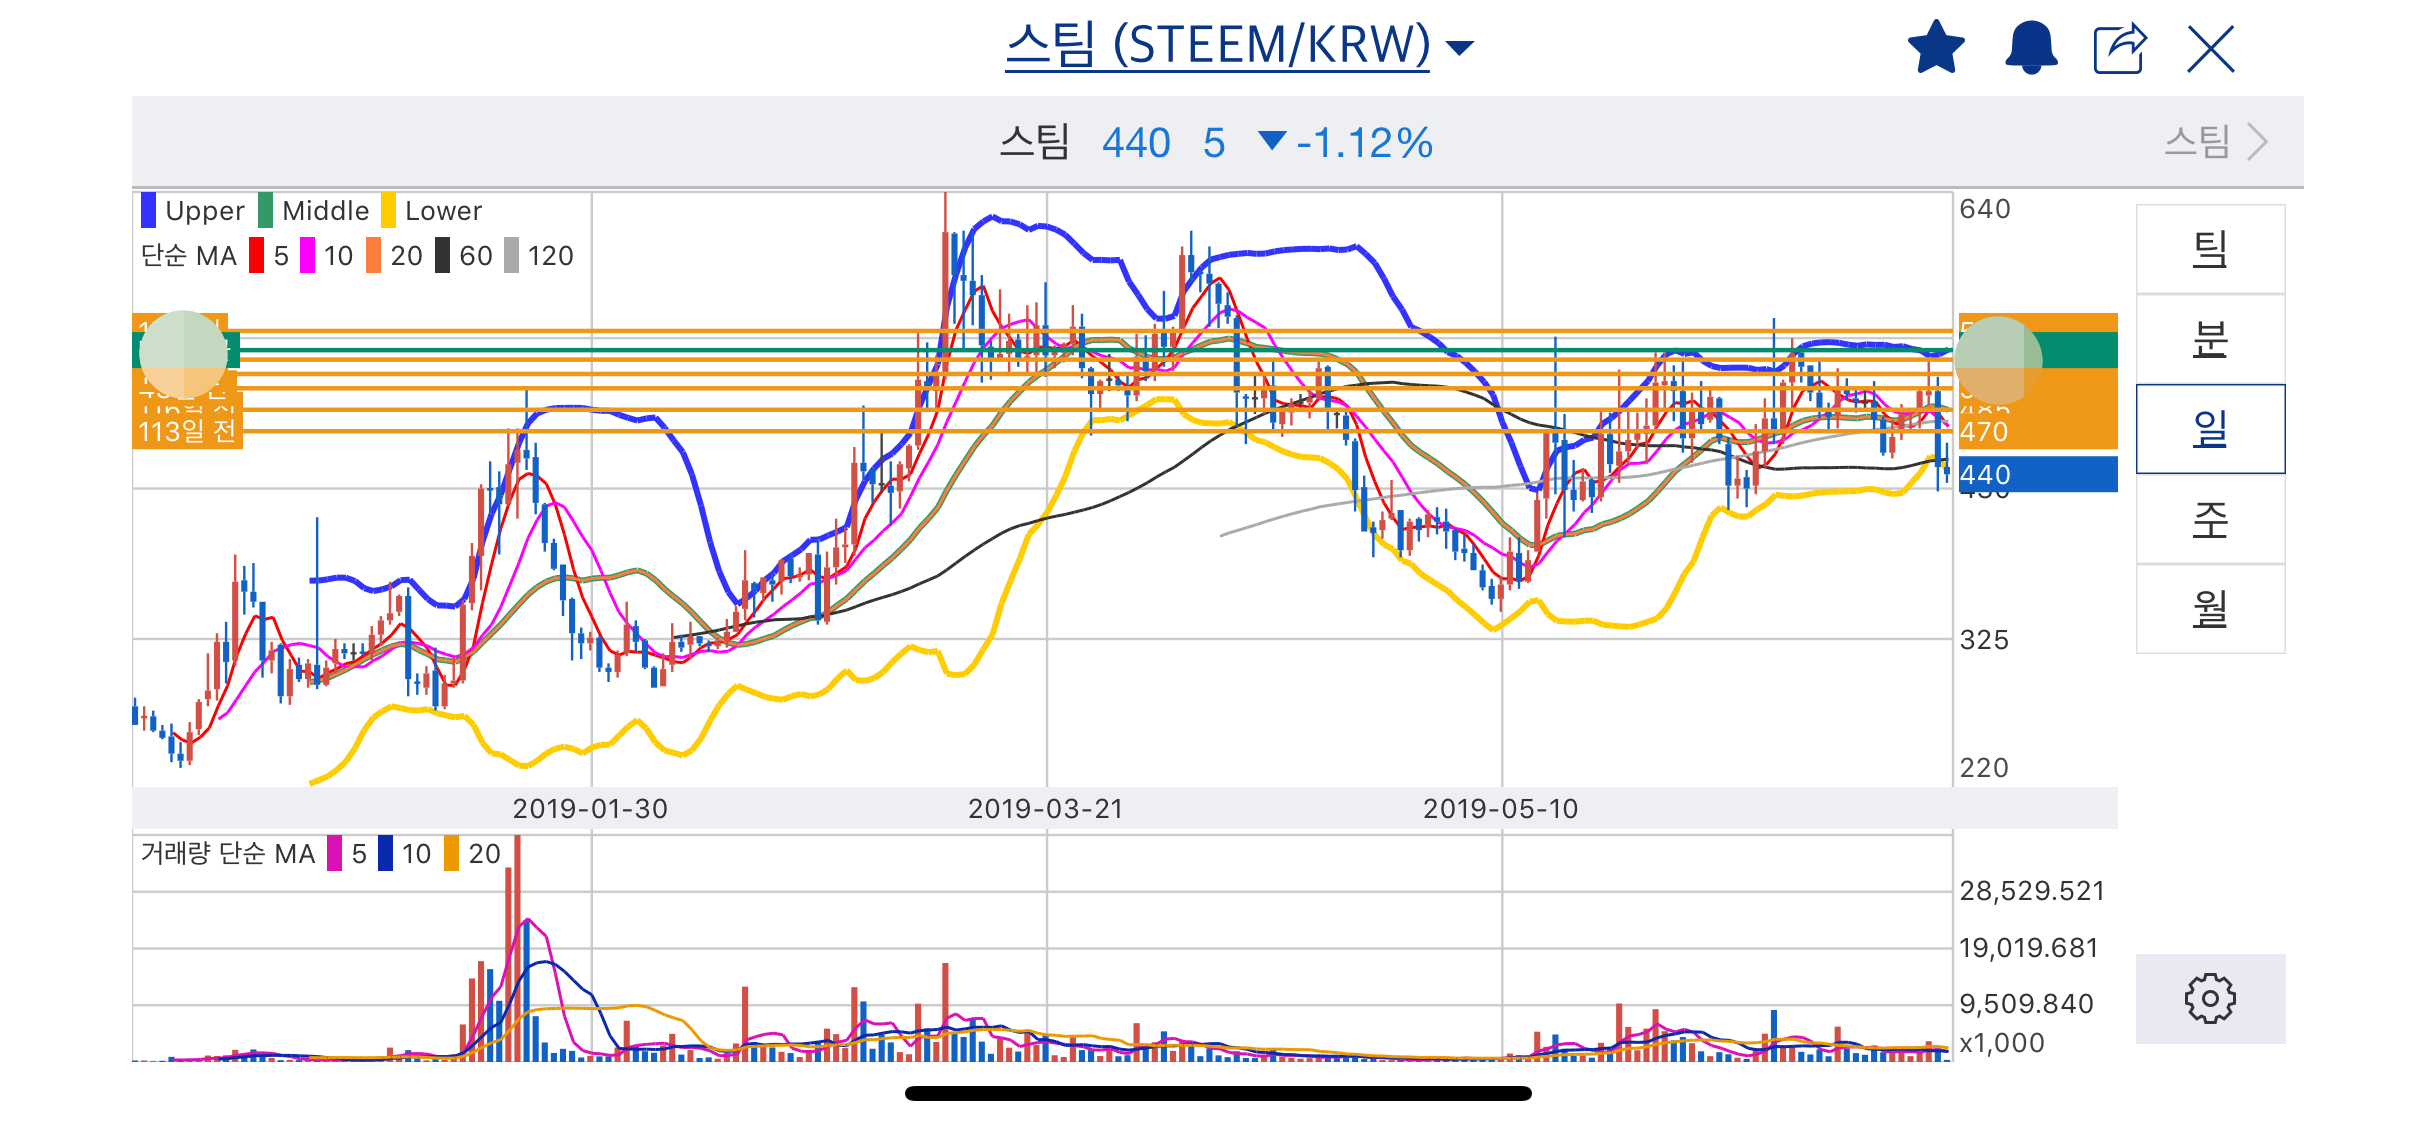Open price alert bell icon

click(2031, 47)
